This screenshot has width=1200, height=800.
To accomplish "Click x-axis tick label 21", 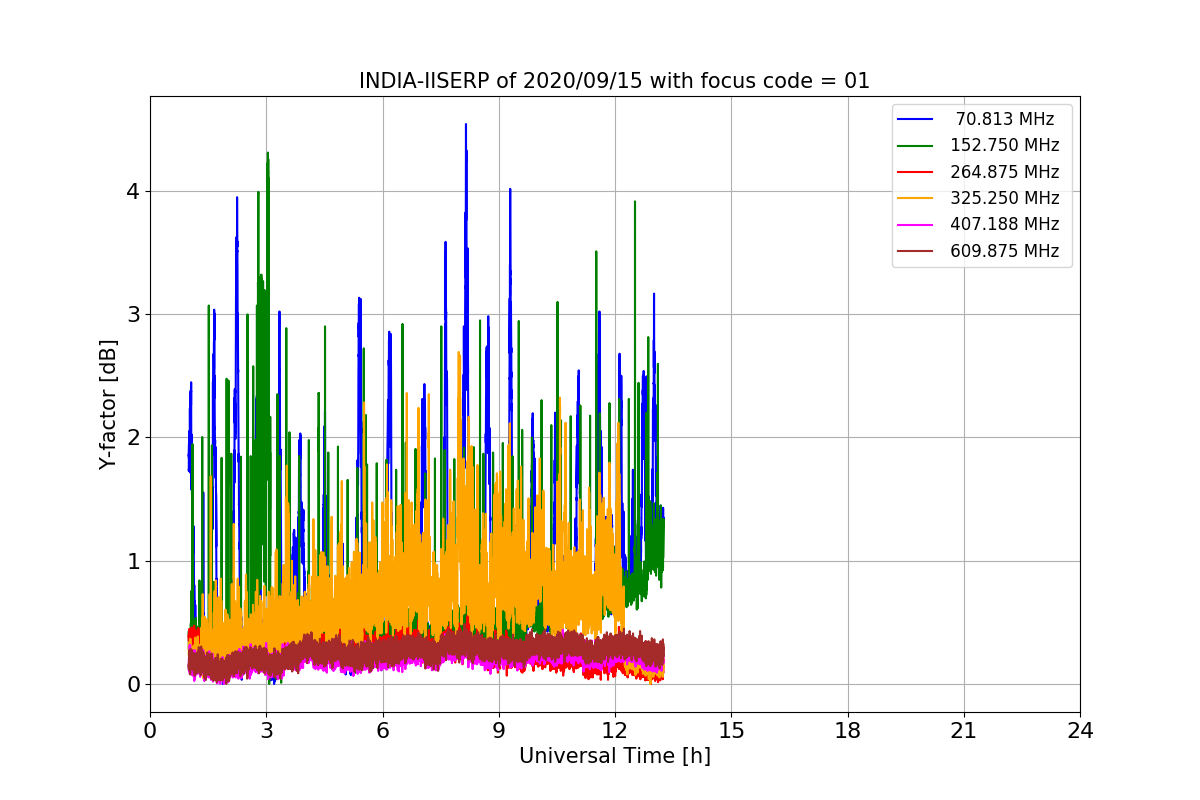I will pyautogui.click(x=964, y=730).
